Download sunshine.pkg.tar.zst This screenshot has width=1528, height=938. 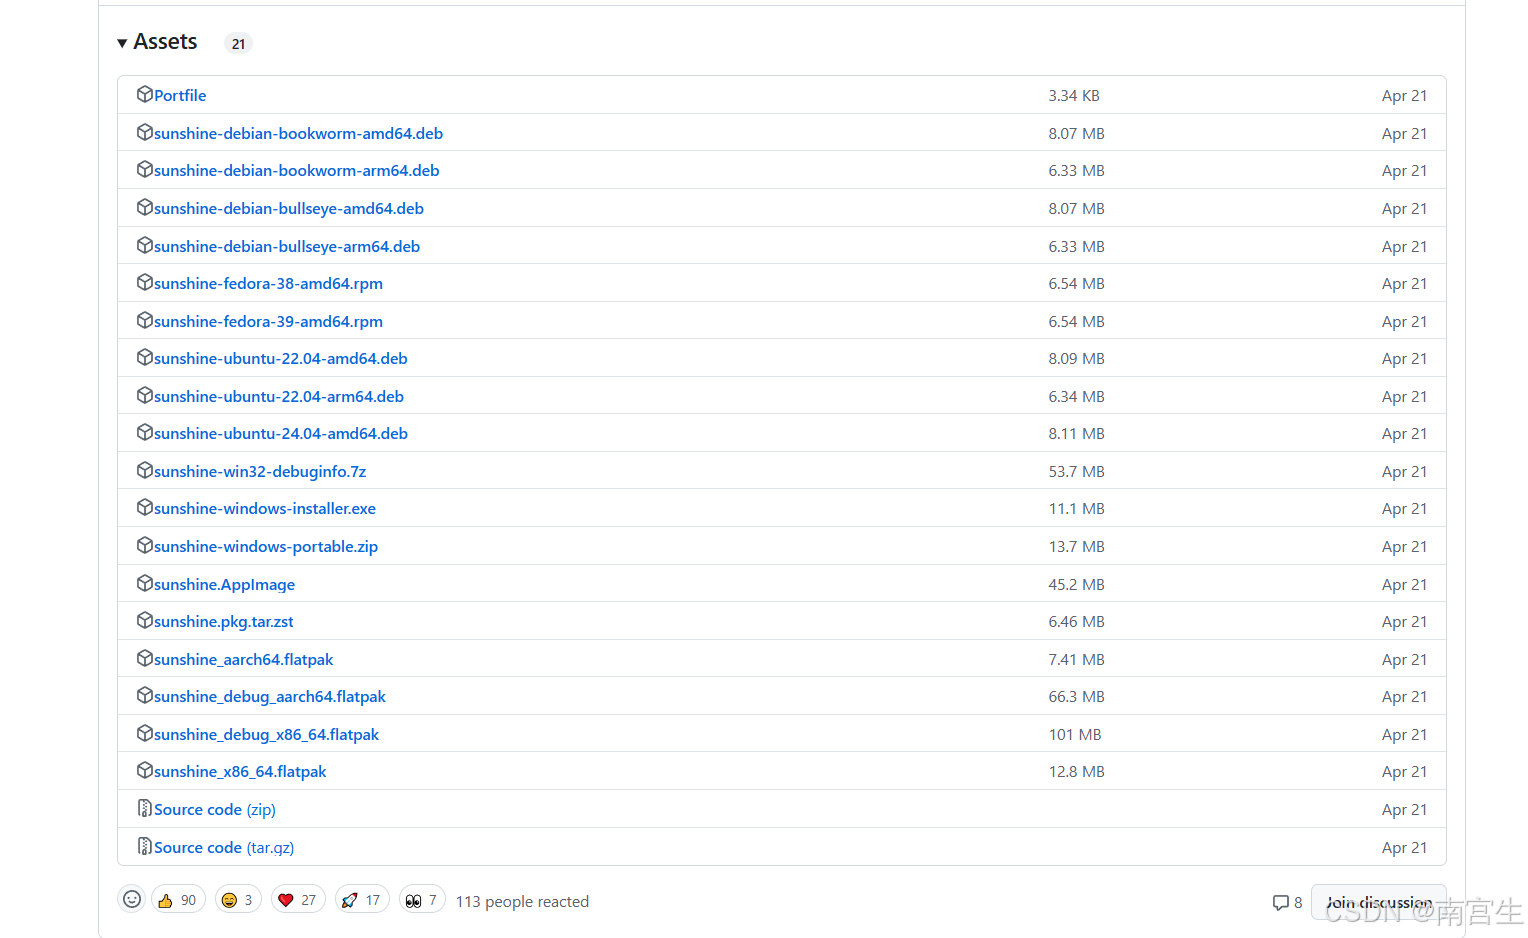pos(224,621)
